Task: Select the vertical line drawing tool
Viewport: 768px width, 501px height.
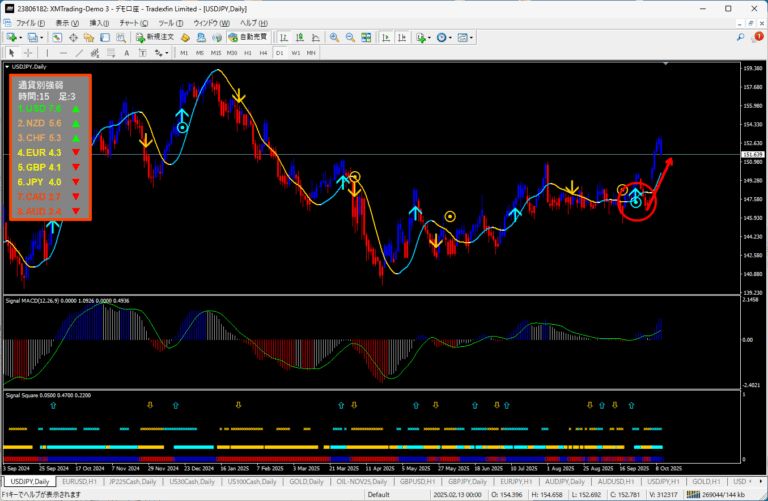Action: (49, 52)
